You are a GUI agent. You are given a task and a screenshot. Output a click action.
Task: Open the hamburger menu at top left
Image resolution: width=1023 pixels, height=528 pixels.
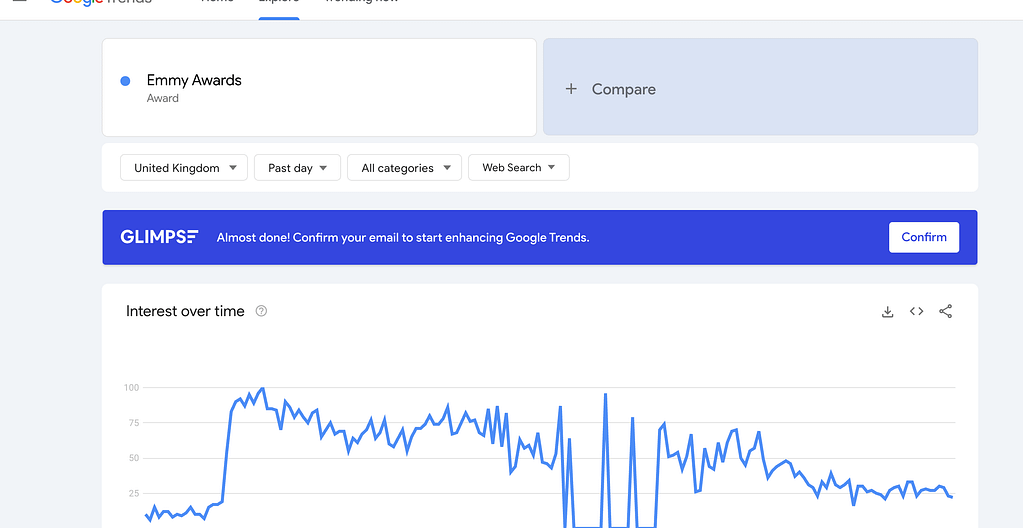(x=19, y=2)
